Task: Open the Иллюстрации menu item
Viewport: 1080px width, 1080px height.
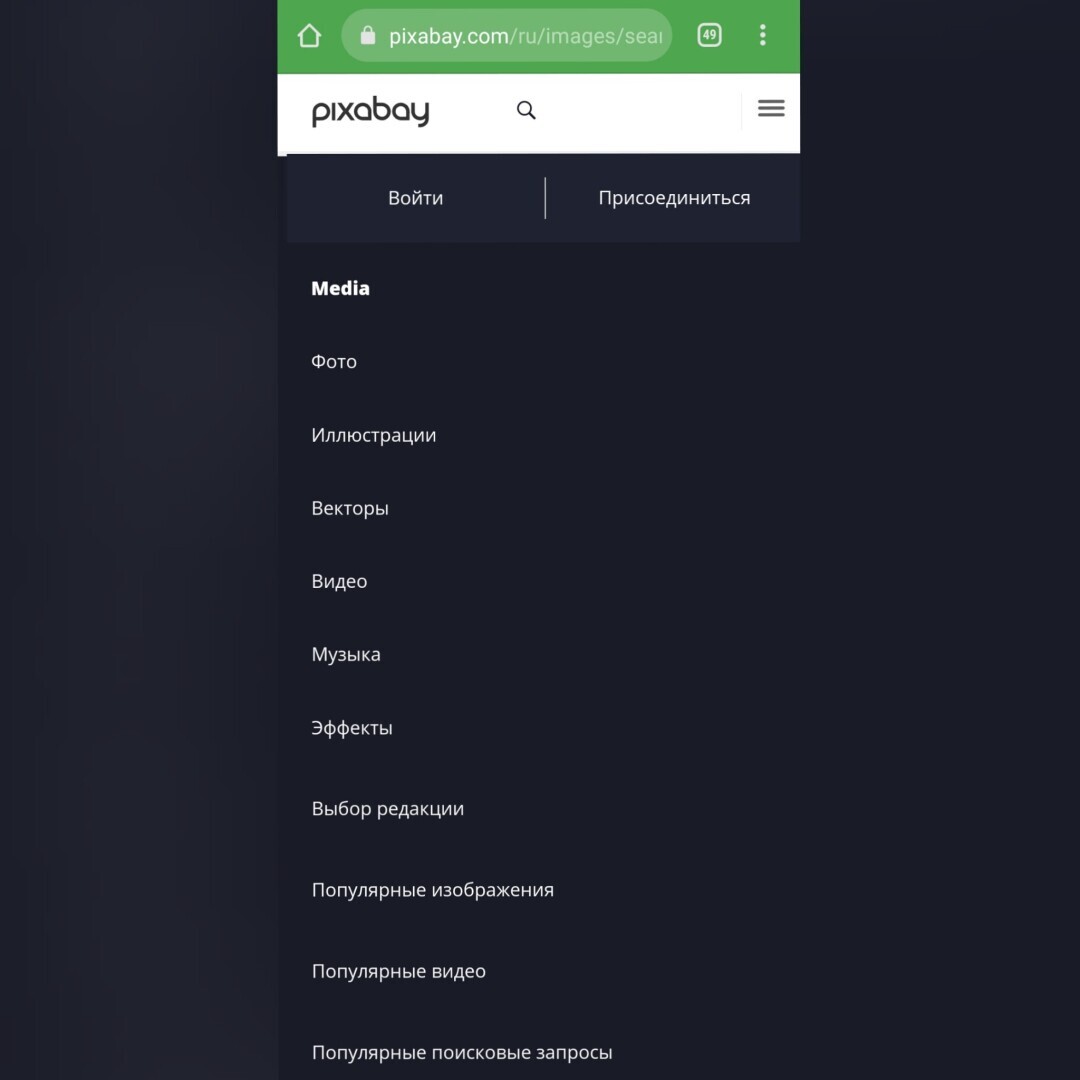Action: point(373,435)
